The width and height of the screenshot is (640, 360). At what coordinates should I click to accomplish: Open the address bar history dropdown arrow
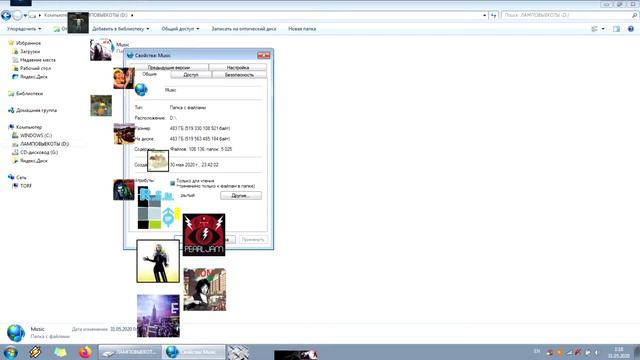(x=484, y=16)
